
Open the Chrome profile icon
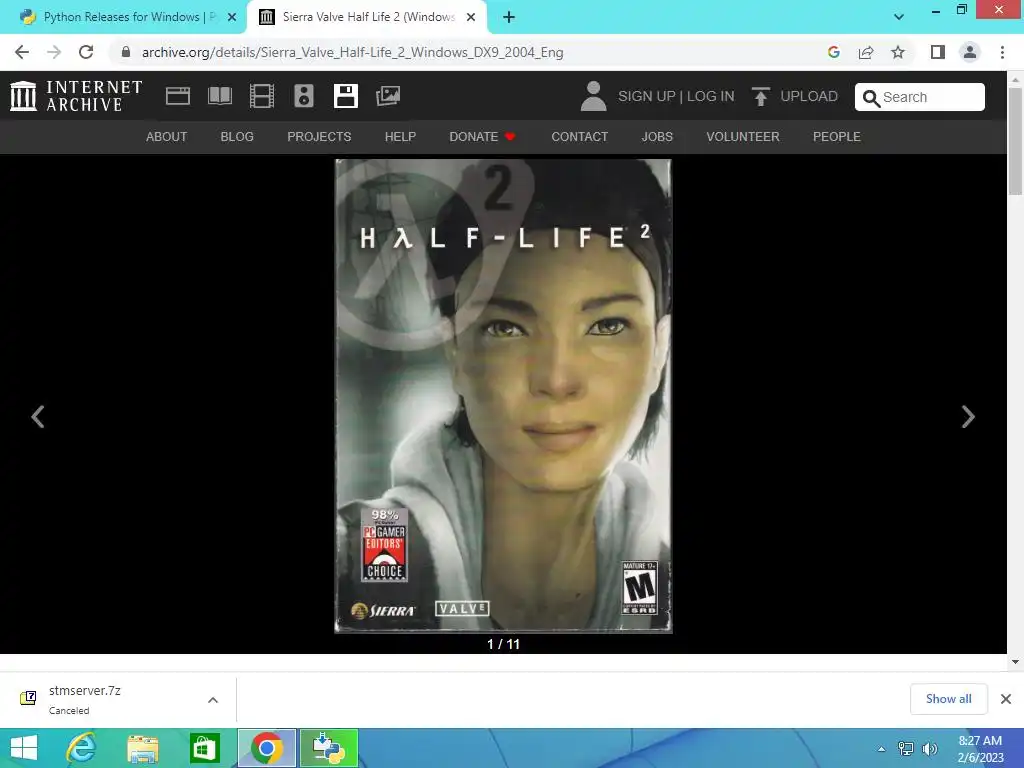[970, 52]
